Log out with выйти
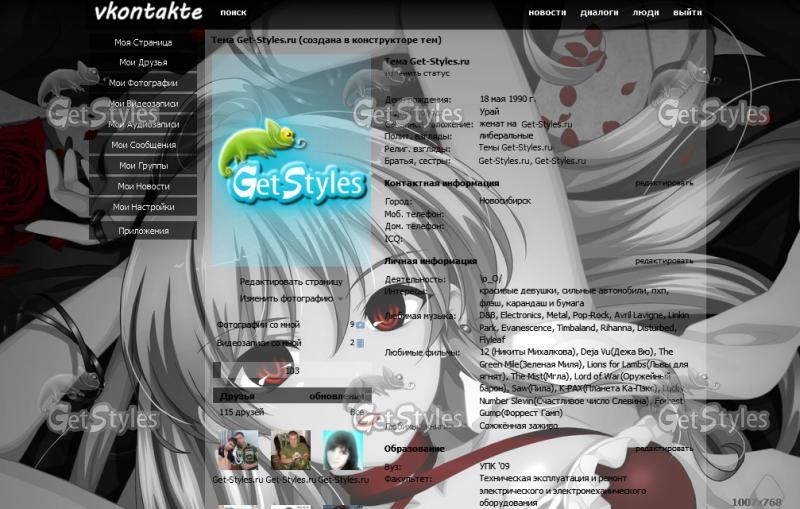The height and width of the screenshot is (509, 800). [687, 12]
